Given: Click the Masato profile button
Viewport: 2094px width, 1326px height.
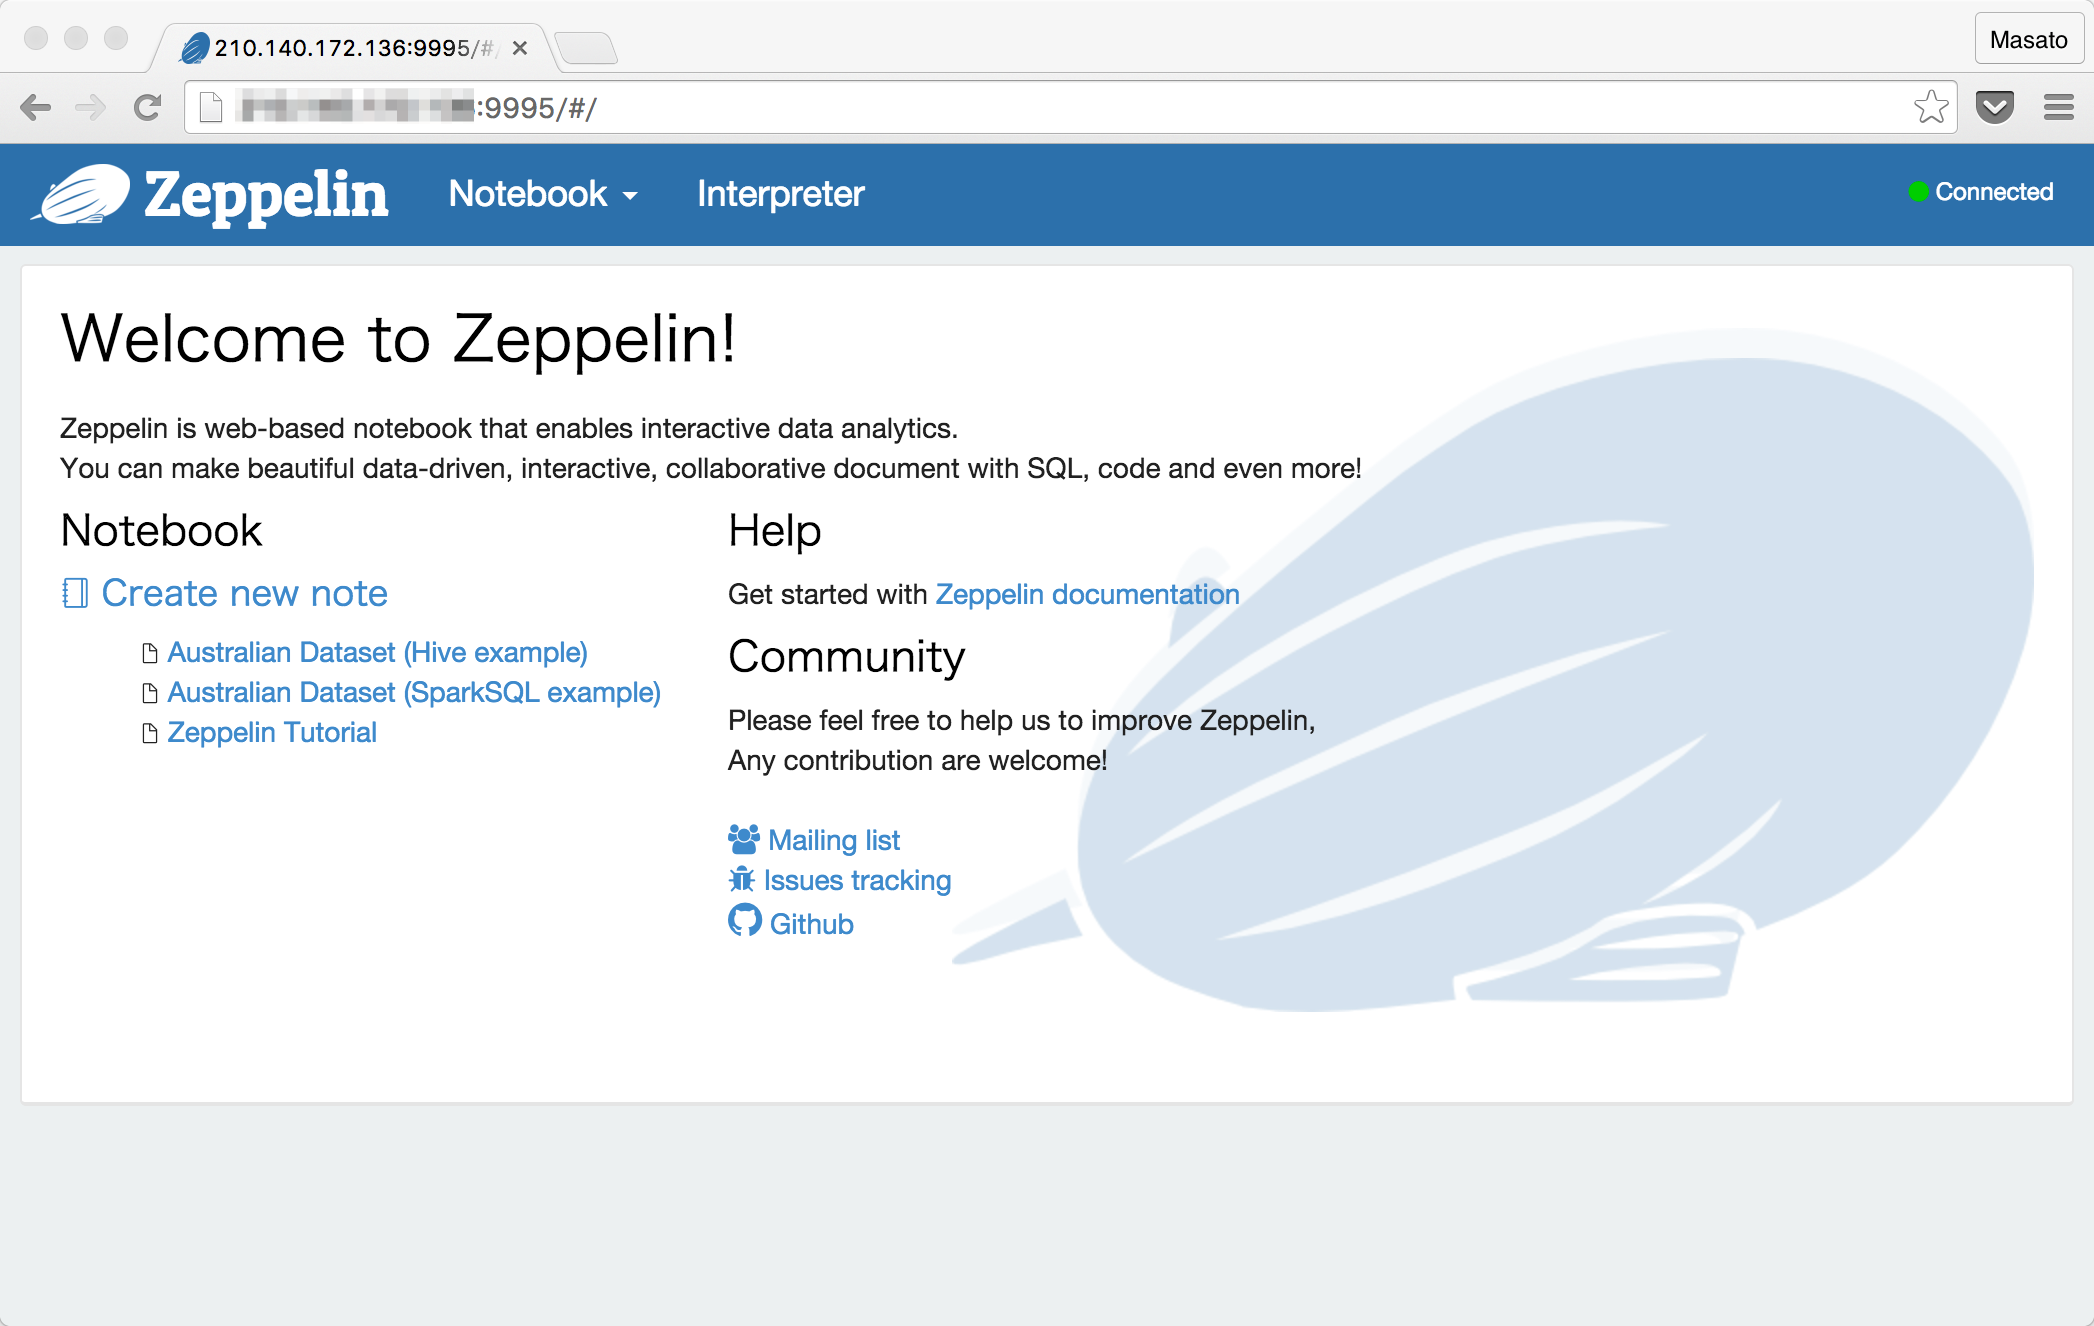Looking at the screenshot, I should point(2028,40).
